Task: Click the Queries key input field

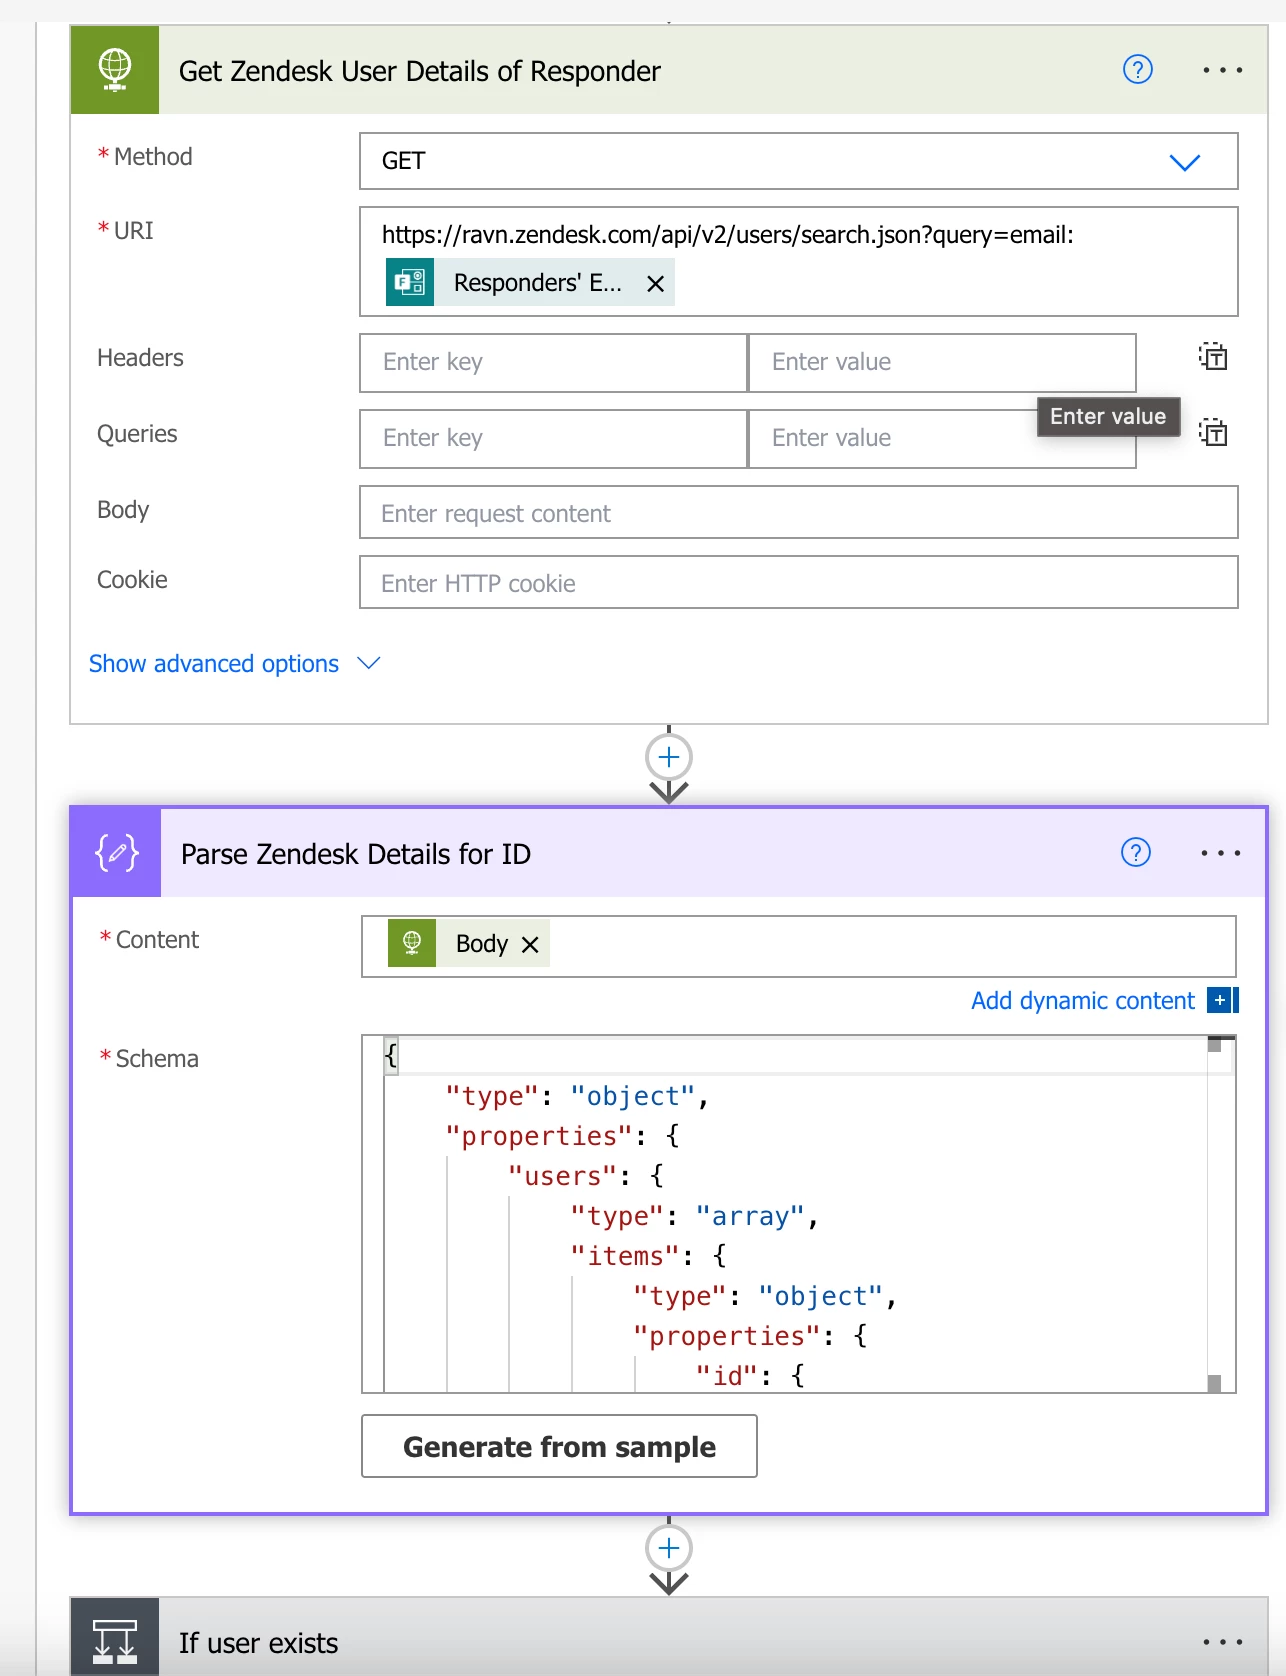Action: pyautogui.click(x=553, y=438)
